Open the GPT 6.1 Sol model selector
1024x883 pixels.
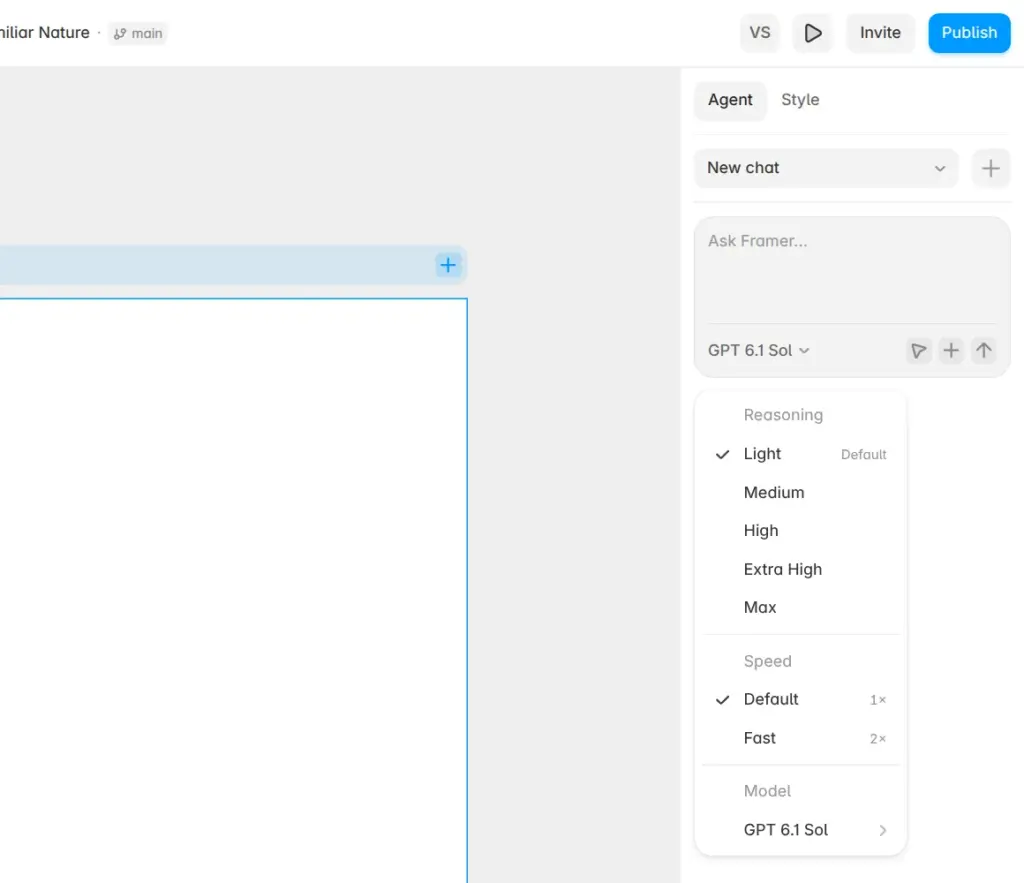tap(758, 351)
